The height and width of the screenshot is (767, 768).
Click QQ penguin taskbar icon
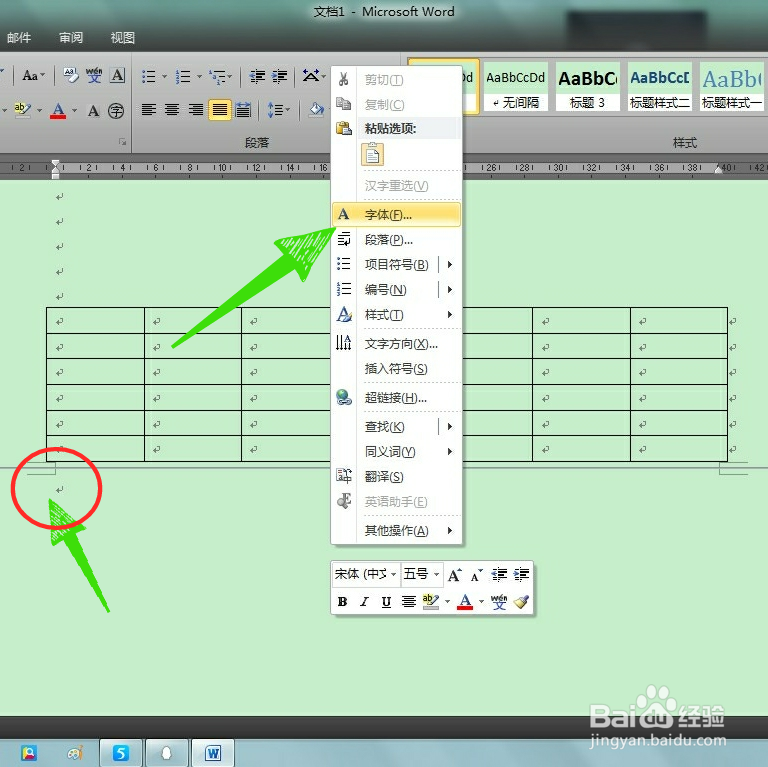pyautogui.click(x=167, y=753)
